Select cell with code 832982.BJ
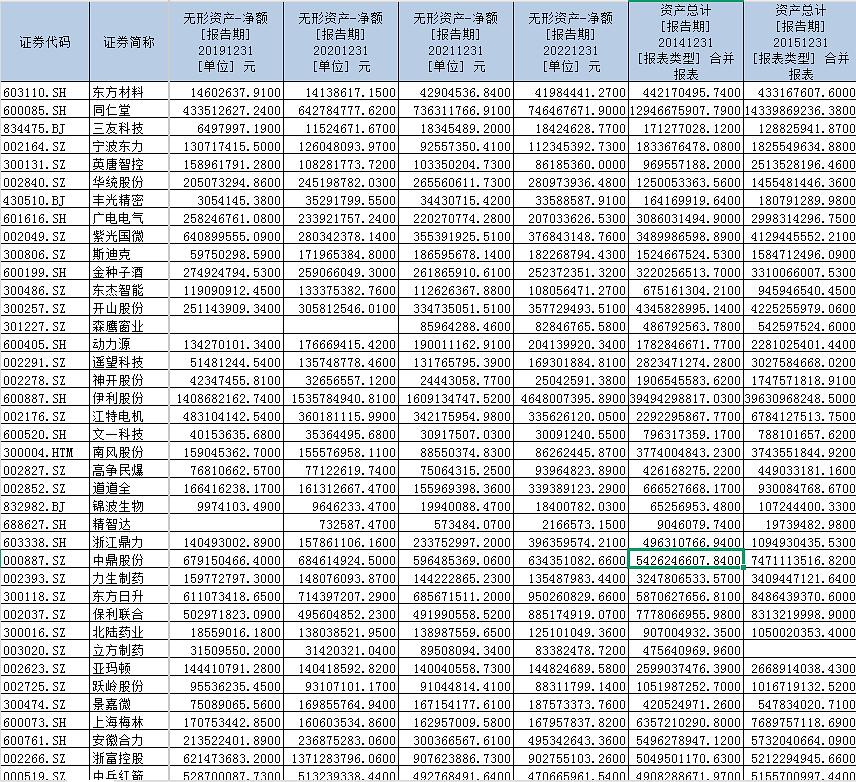 tap(45, 506)
